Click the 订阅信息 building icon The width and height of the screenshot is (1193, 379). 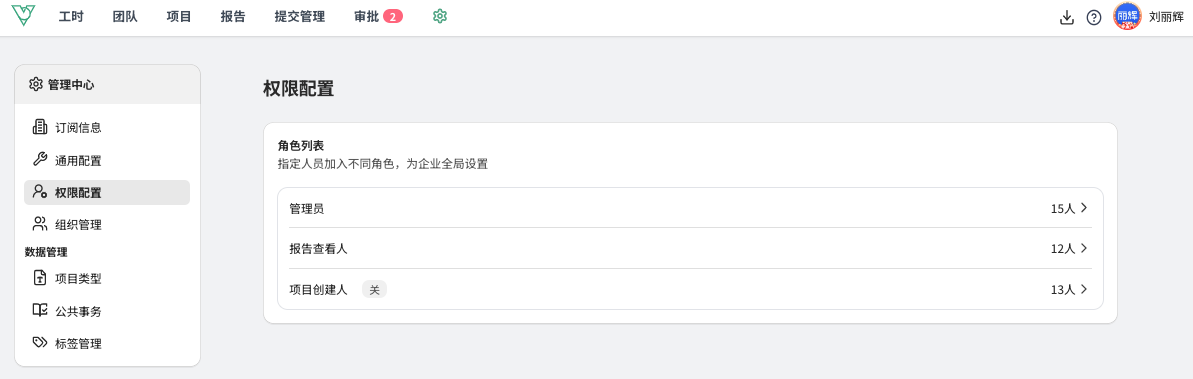pyautogui.click(x=40, y=126)
